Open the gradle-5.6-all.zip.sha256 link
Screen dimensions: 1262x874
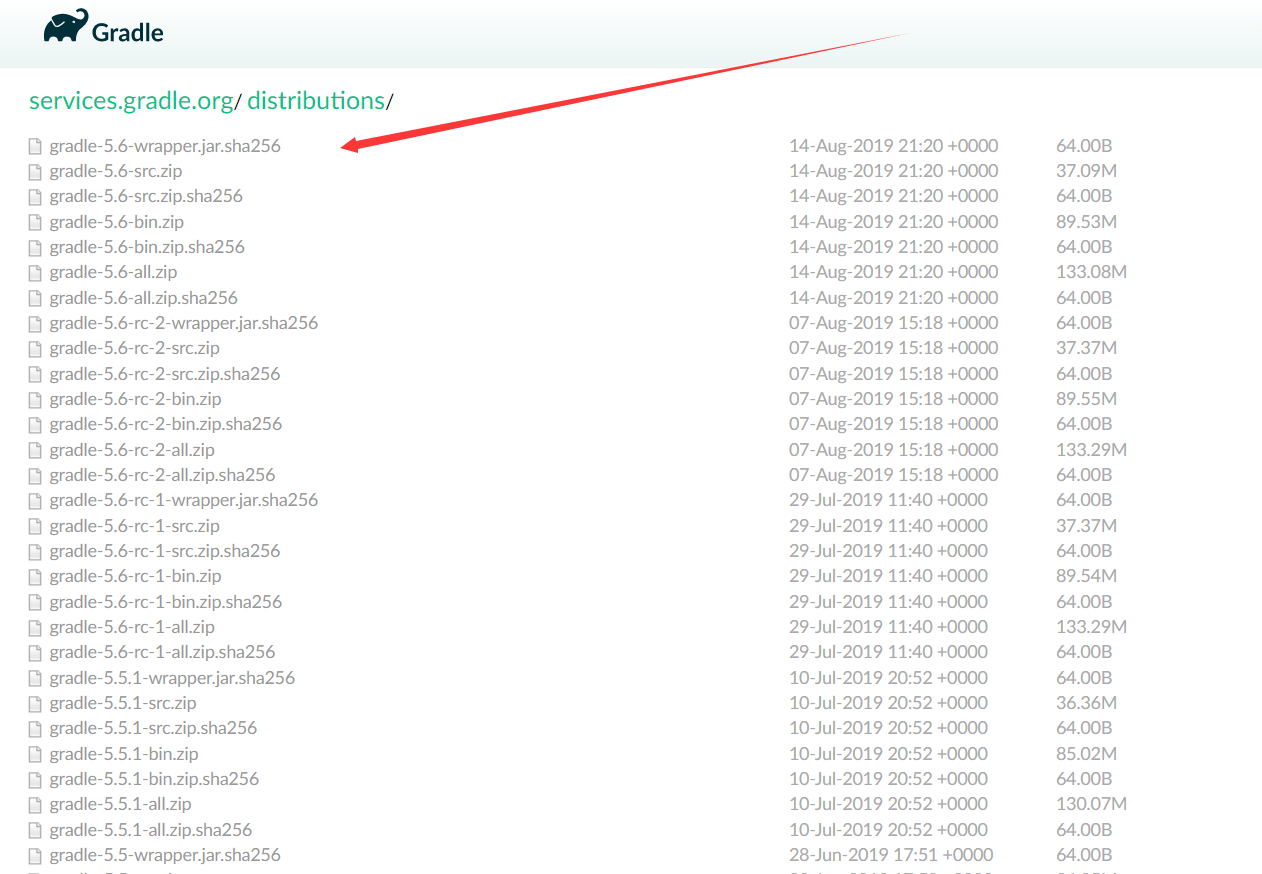pos(144,298)
